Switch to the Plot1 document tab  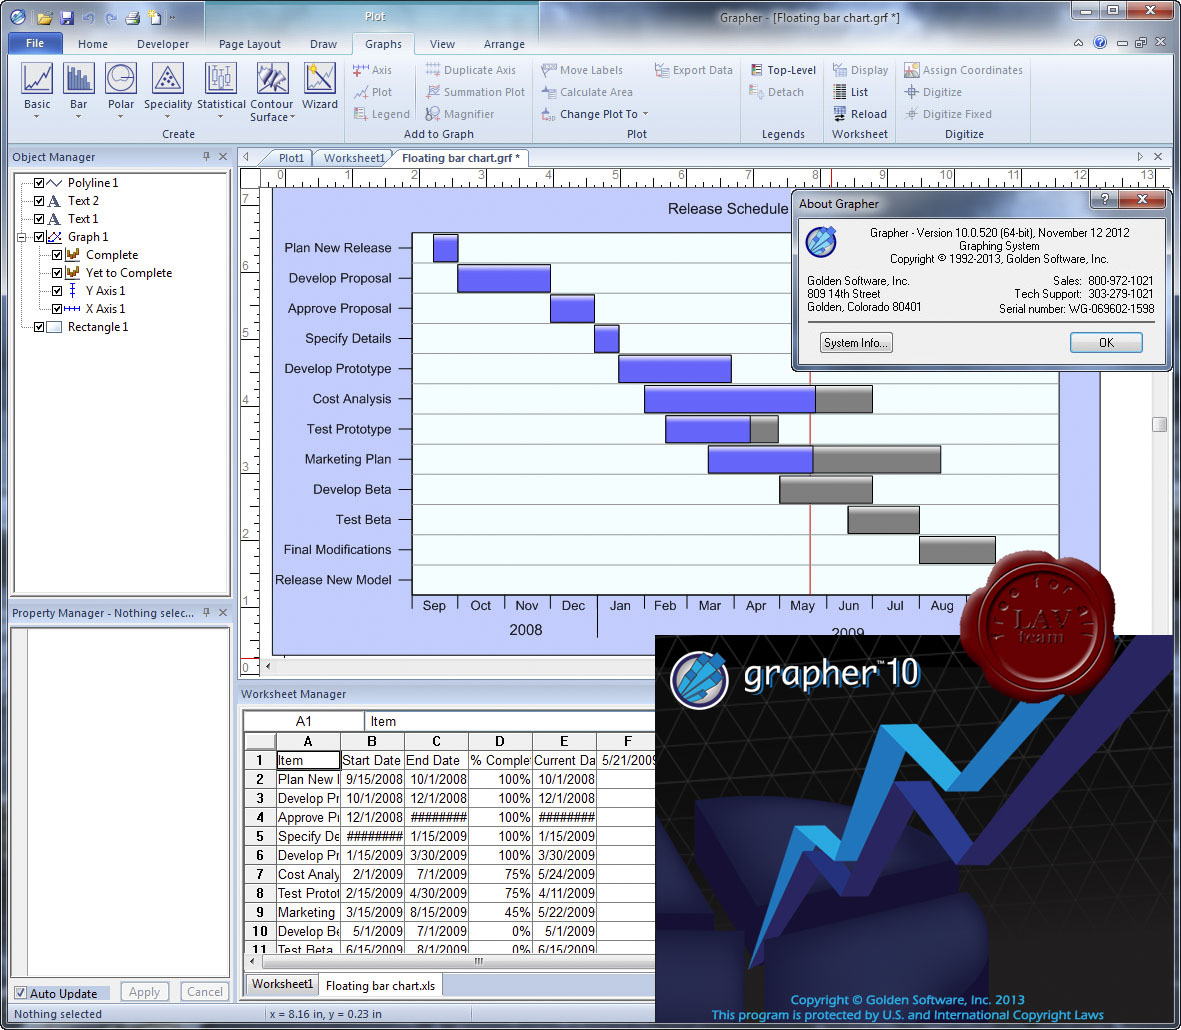tap(291, 158)
